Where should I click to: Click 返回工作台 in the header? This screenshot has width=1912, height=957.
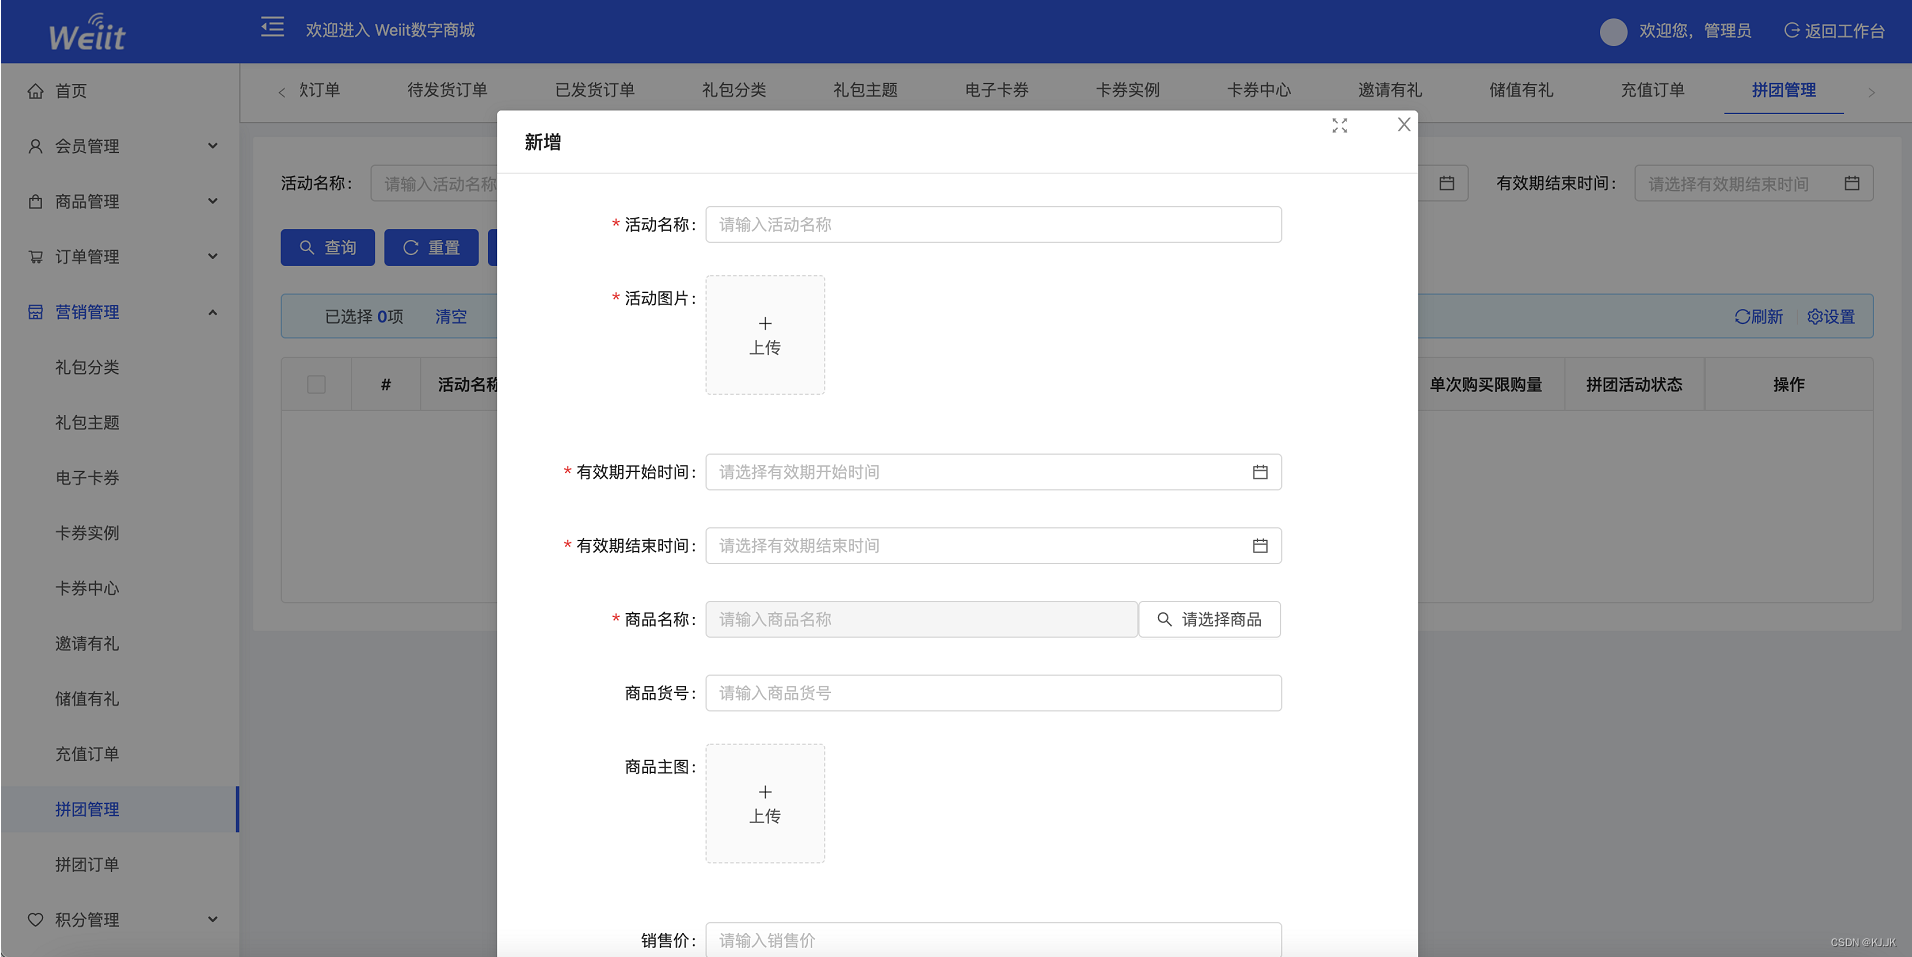click(x=1834, y=31)
